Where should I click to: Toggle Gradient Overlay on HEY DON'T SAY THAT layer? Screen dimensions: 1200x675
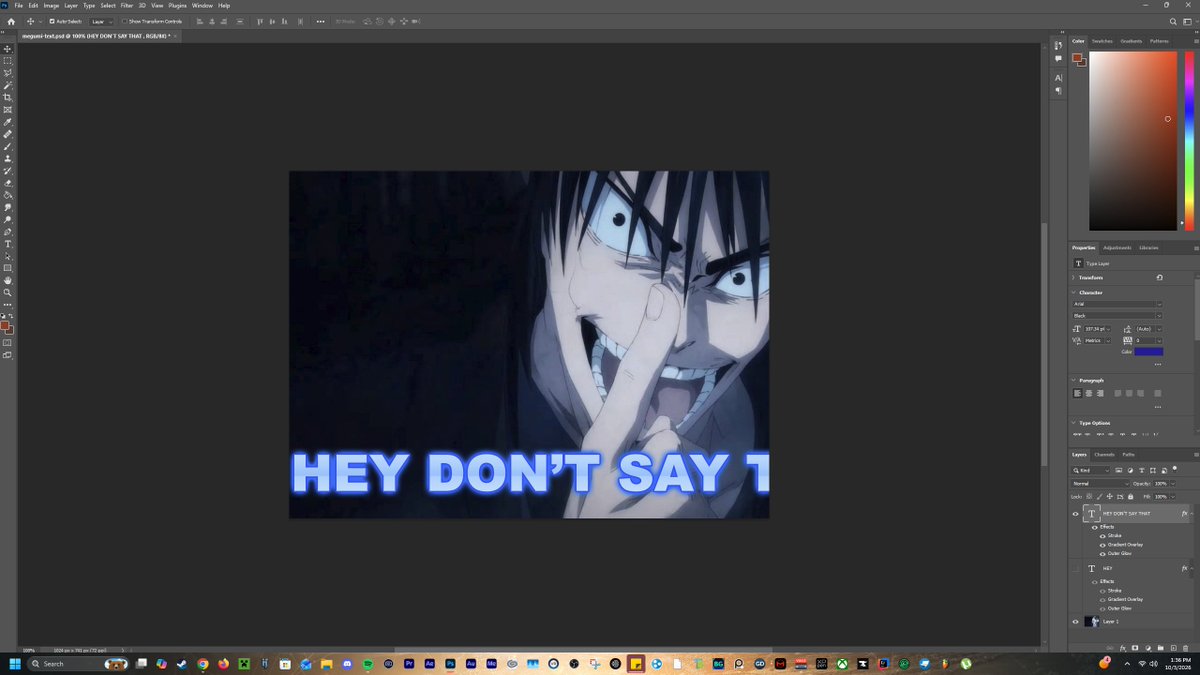coord(1102,545)
